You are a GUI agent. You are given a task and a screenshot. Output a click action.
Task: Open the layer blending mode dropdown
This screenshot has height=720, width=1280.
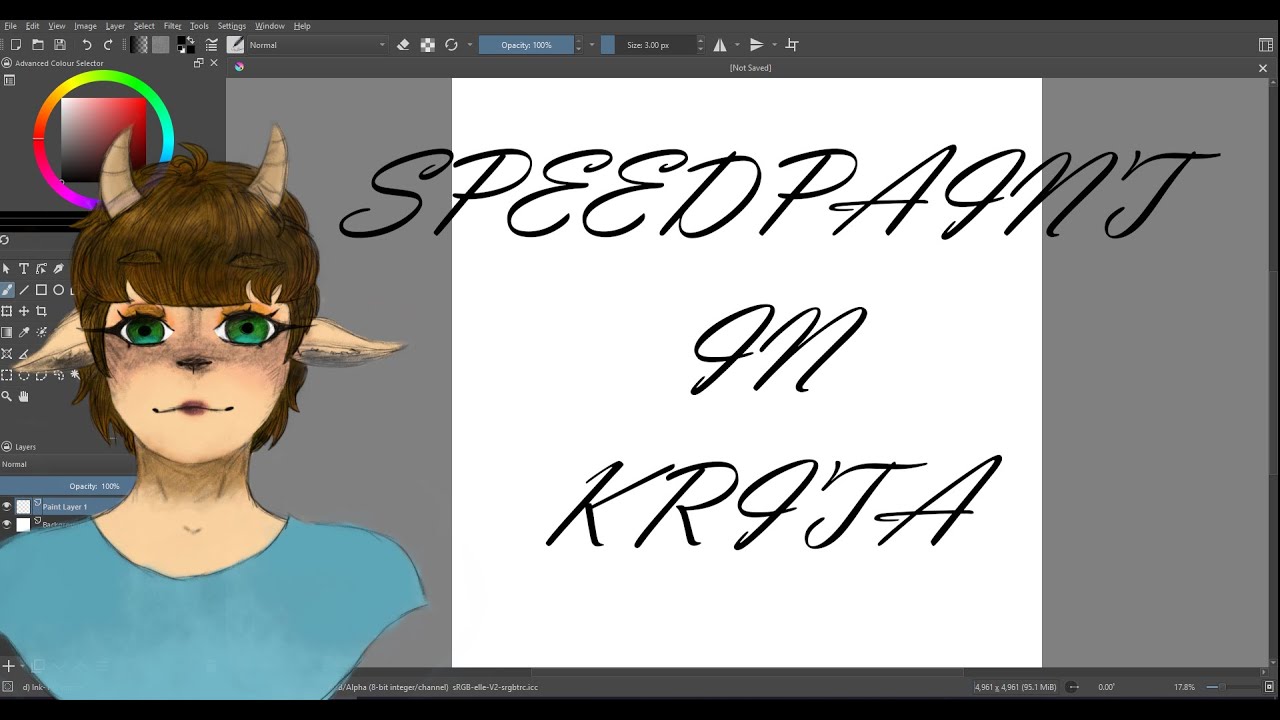[x=66, y=465]
